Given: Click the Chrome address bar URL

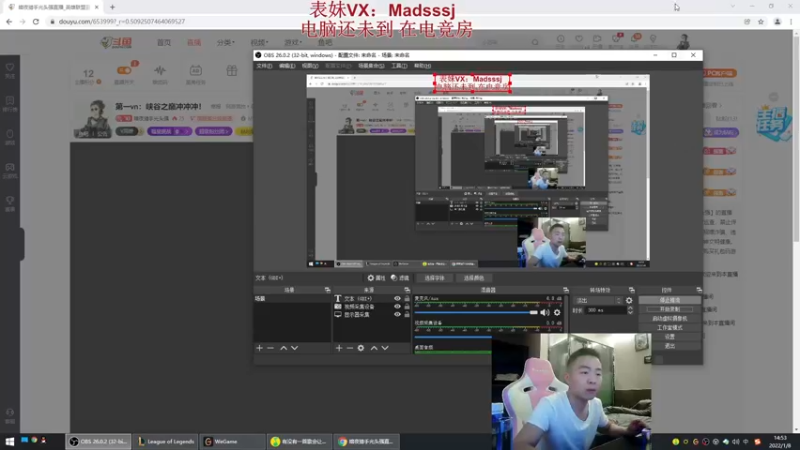Looking at the screenshot, I should (x=121, y=21).
